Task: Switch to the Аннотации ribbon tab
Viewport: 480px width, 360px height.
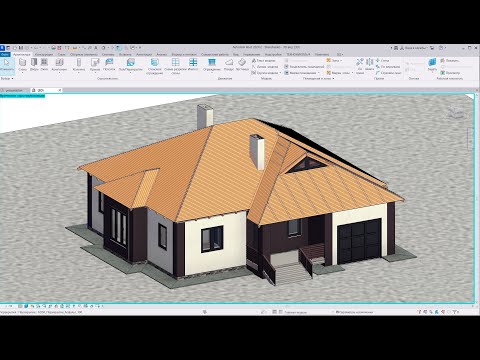Action: tap(144, 54)
